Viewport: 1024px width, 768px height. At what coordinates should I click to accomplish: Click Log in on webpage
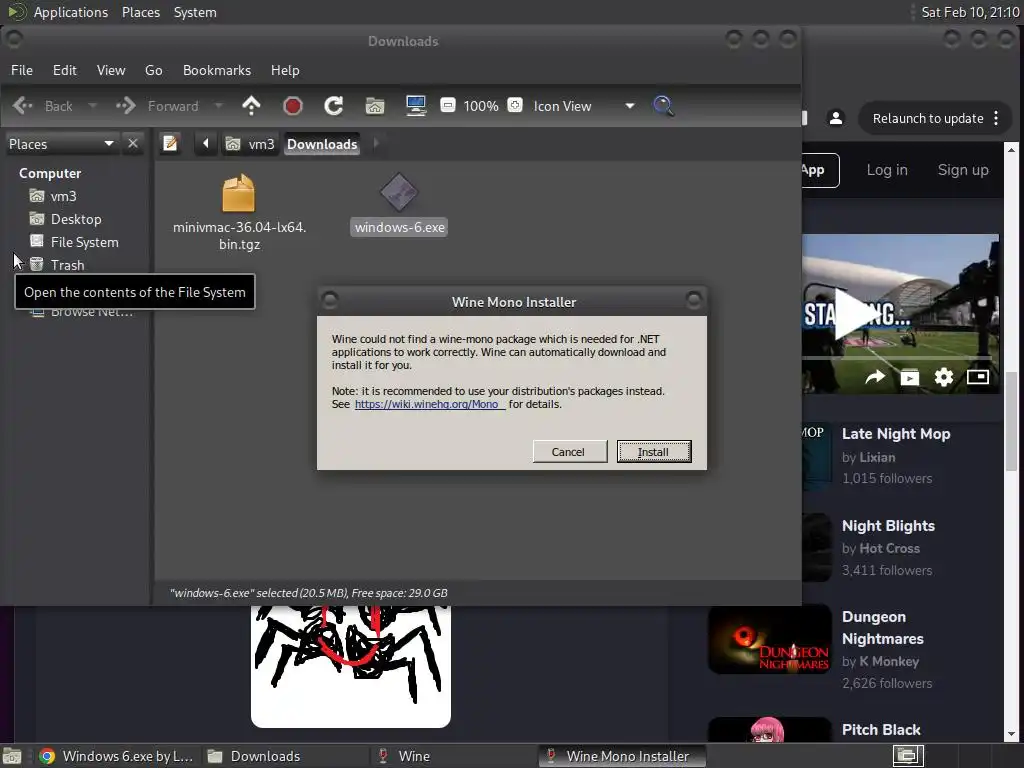pyautogui.click(x=887, y=170)
